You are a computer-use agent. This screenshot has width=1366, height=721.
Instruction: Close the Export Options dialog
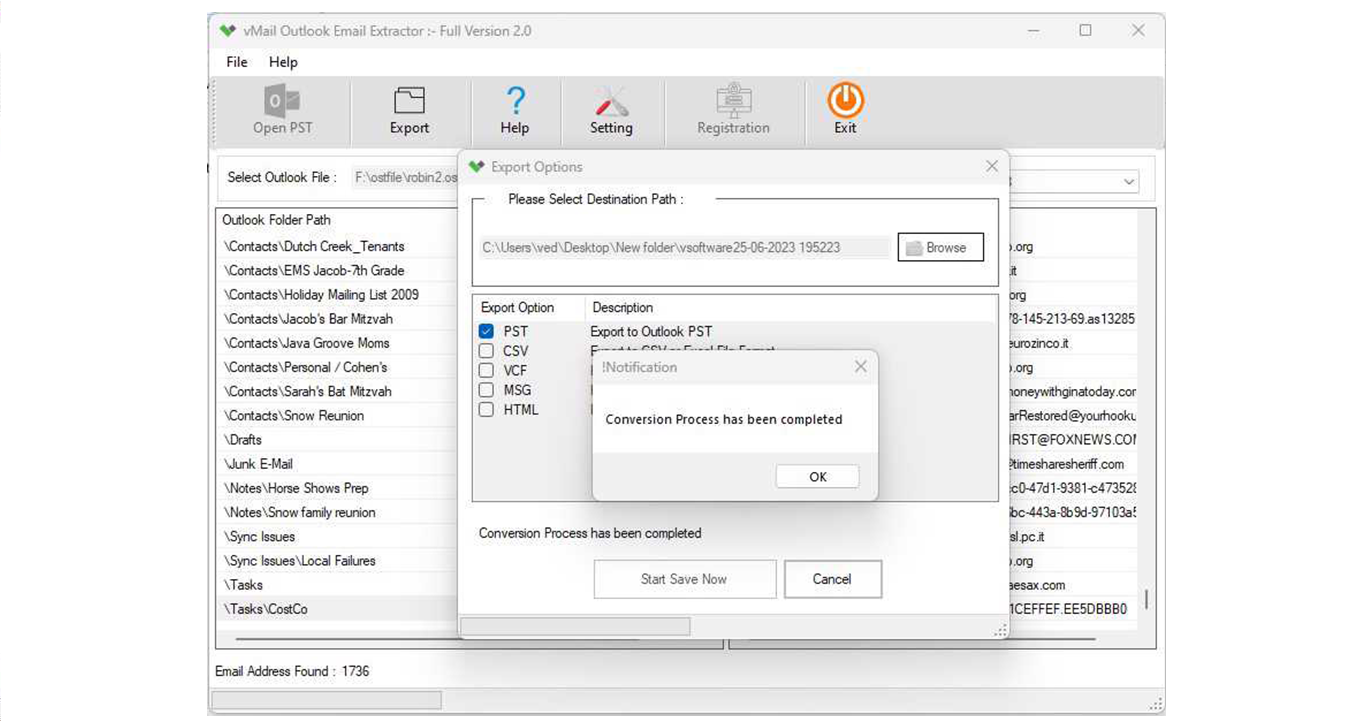(992, 166)
